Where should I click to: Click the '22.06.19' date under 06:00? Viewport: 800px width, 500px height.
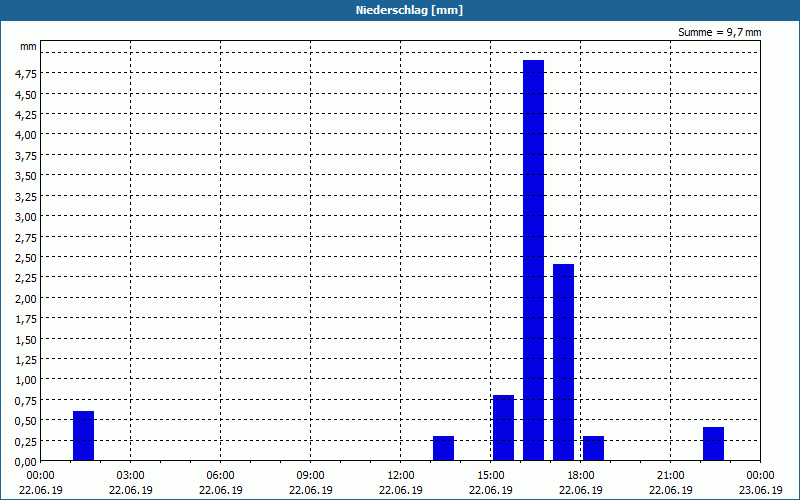tap(220, 490)
